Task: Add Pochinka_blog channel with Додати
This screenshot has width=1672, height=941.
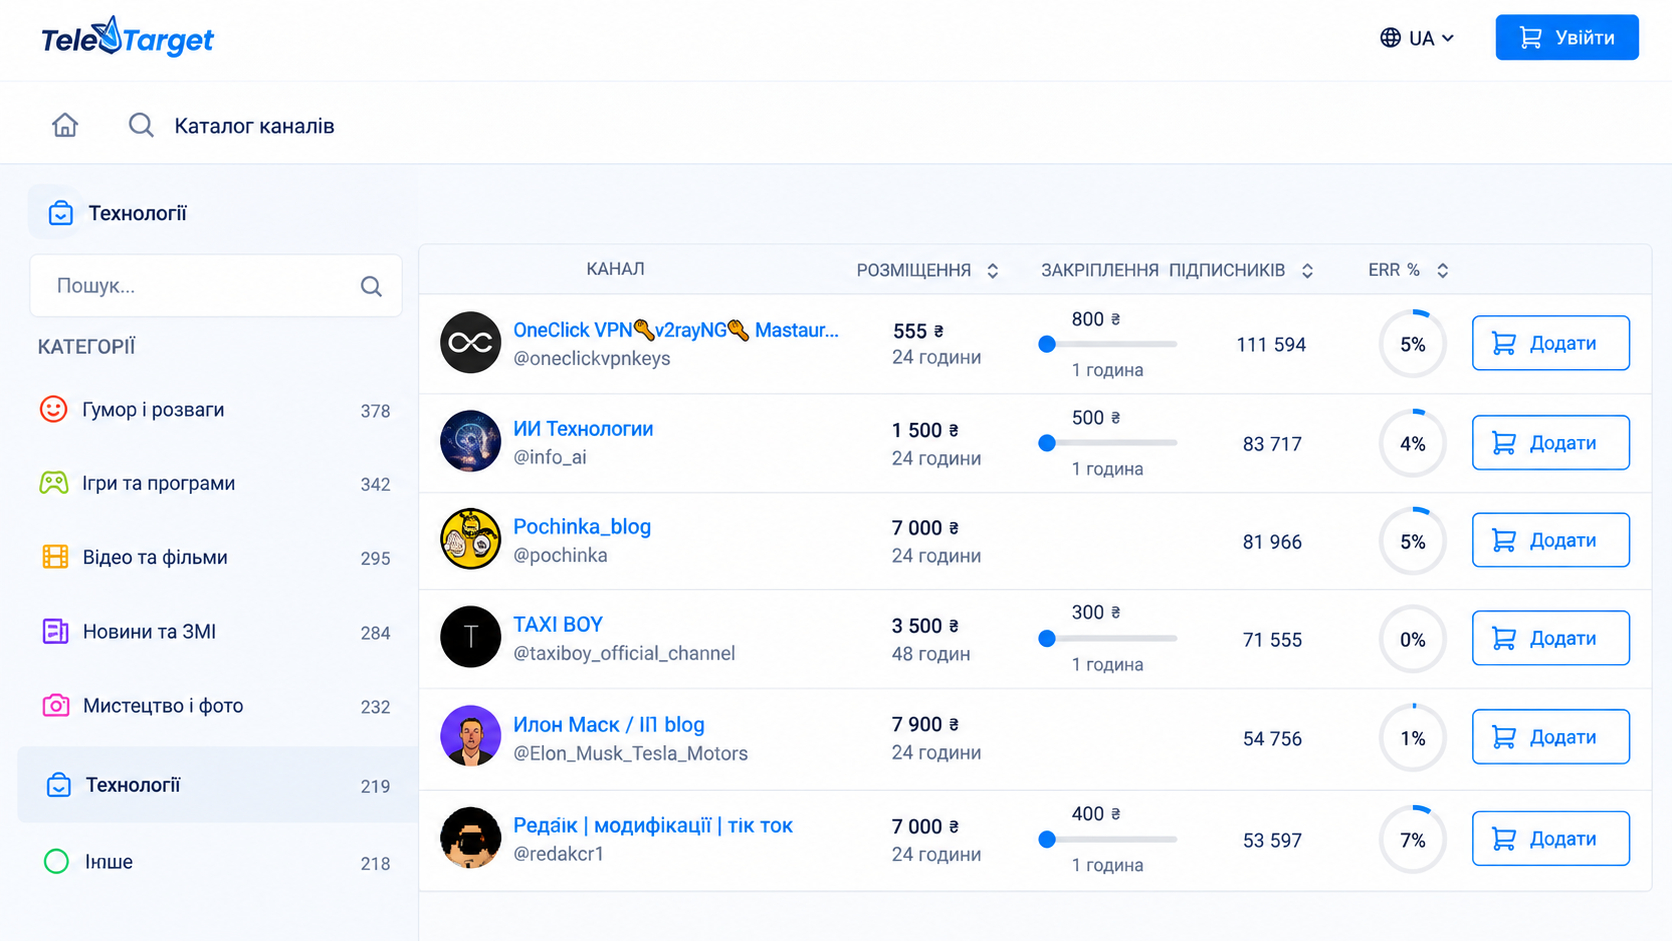Action: click(x=1550, y=540)
